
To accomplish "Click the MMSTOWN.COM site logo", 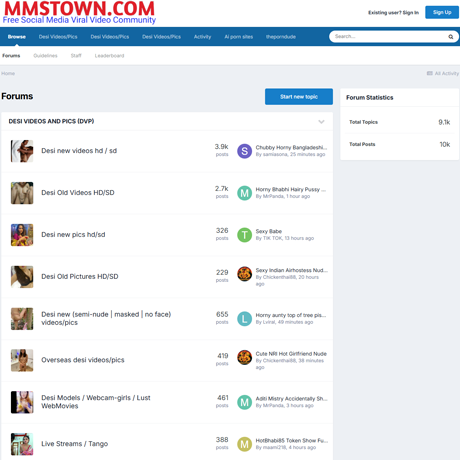I will pos(79,12).
